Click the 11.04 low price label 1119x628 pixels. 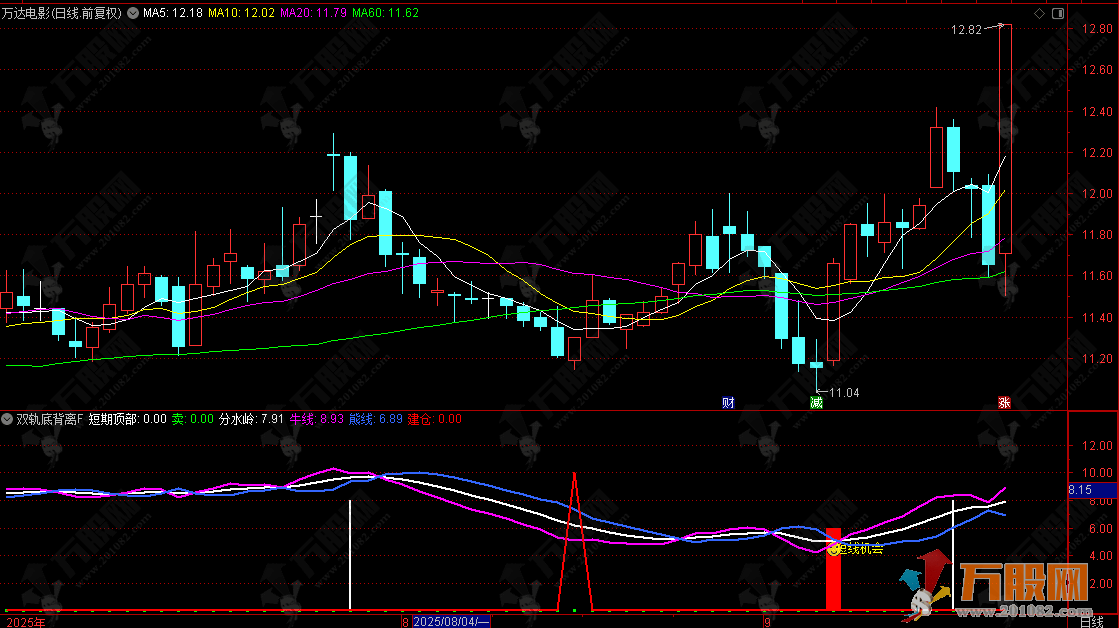[844, 392]
